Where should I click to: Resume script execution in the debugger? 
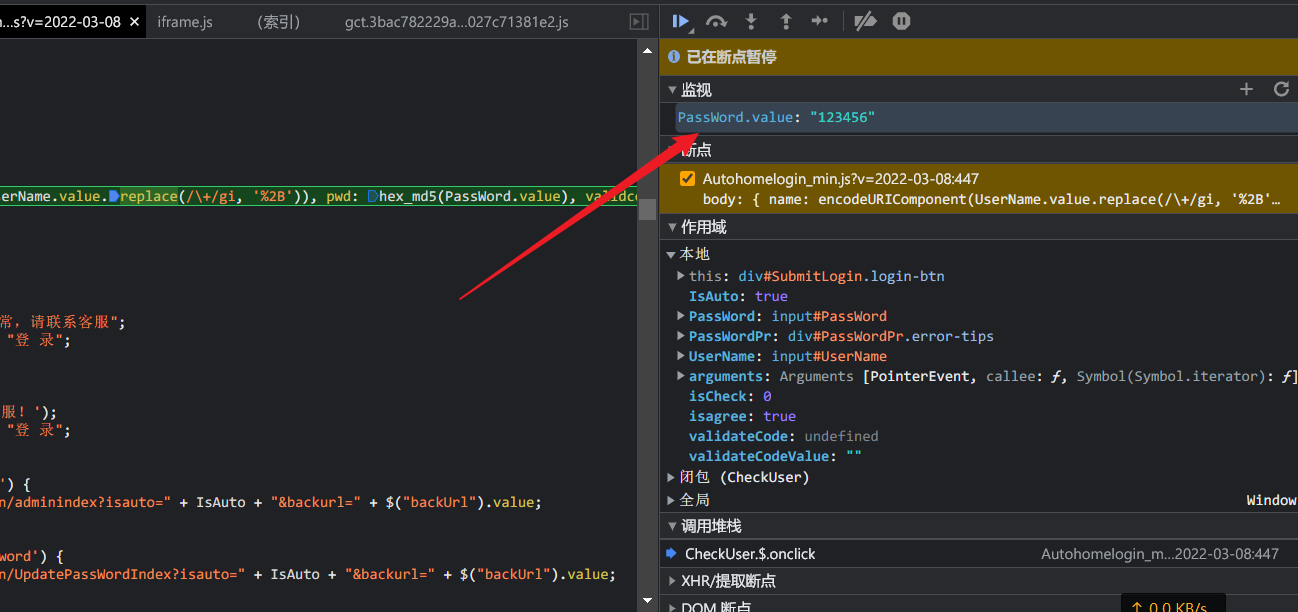point(681,21)
